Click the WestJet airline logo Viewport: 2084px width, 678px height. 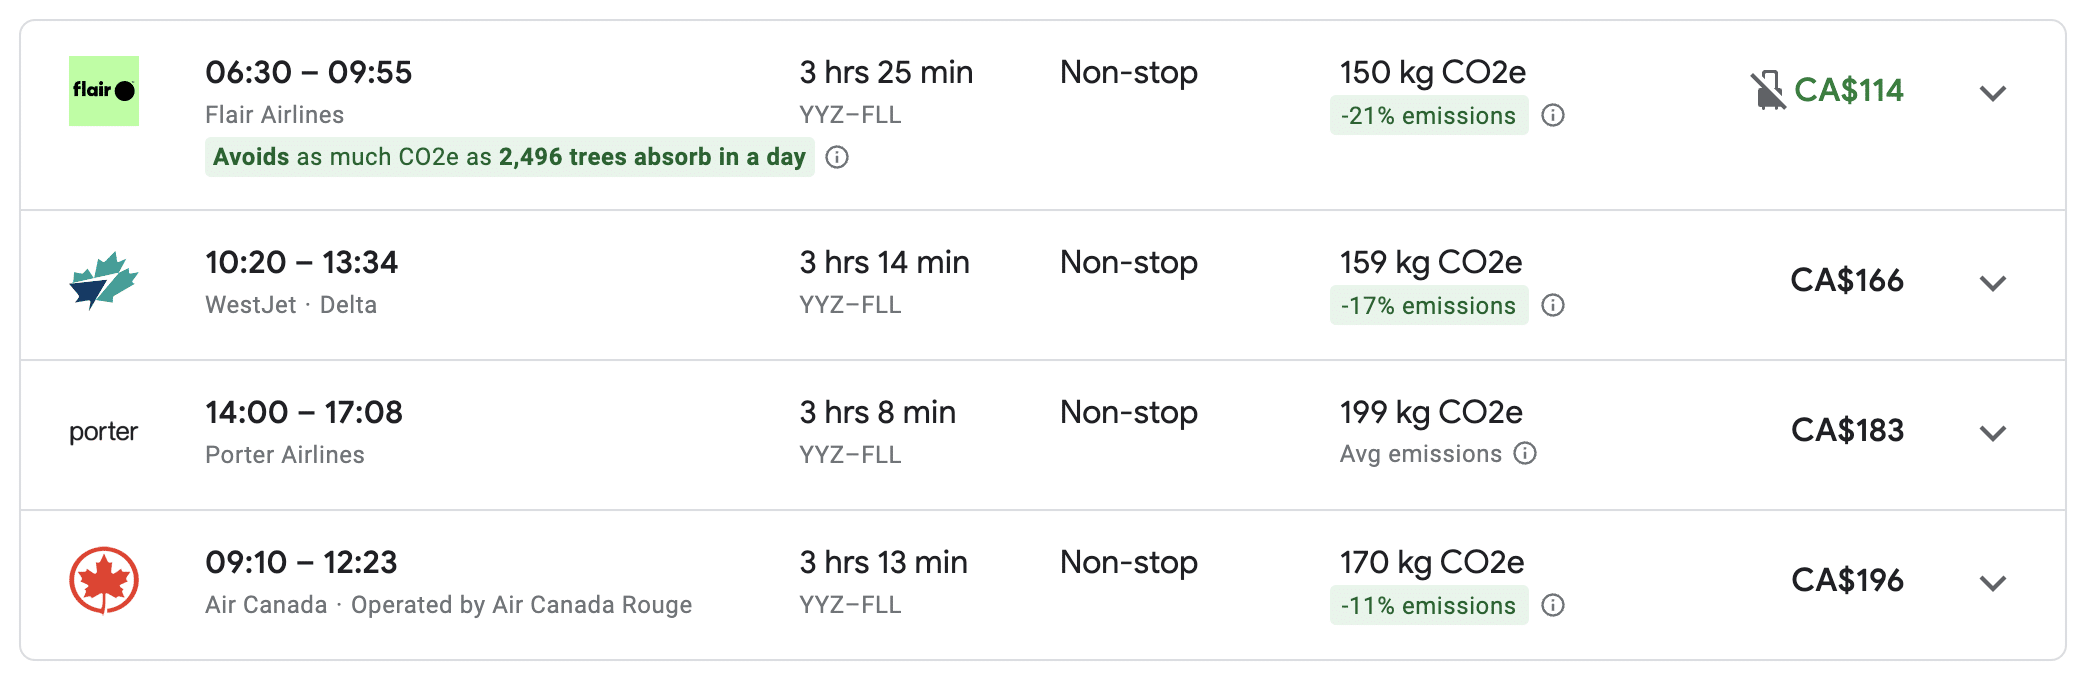pos(104,280)
